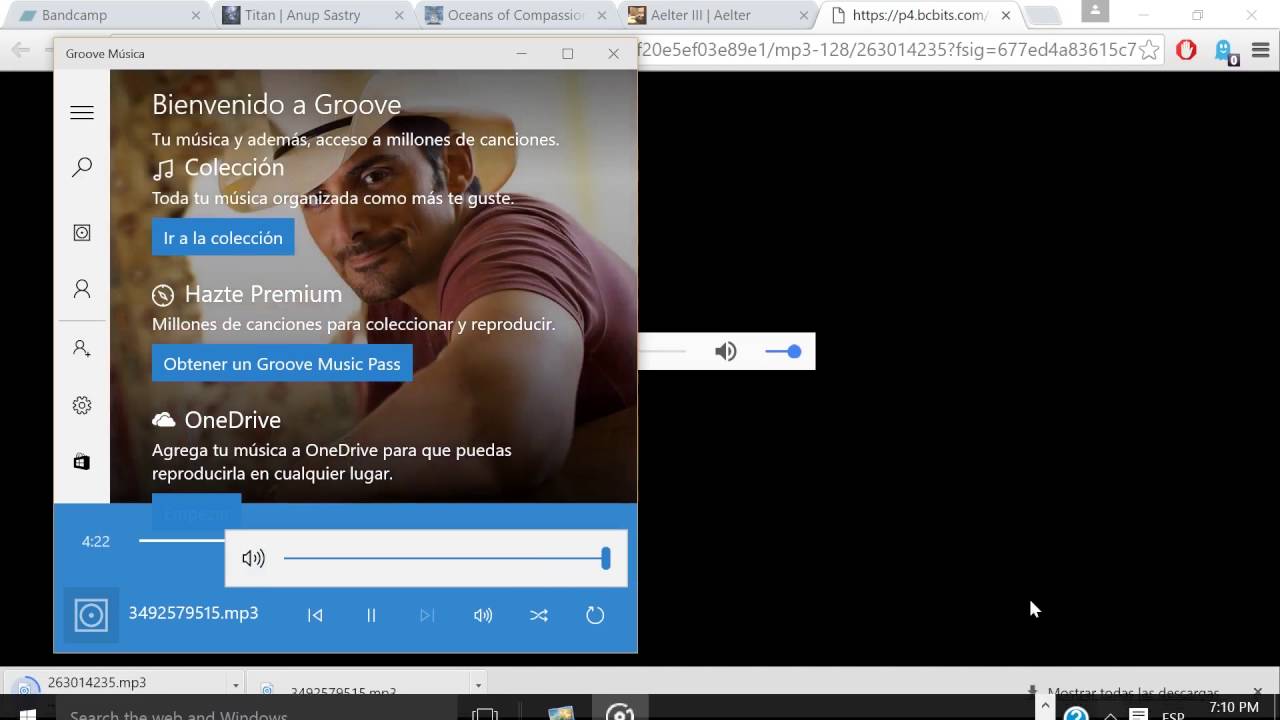The width and height of the screenshot is (1280, 720).
Task: Maximize the Groove Música window
Action: click(567, 54)
